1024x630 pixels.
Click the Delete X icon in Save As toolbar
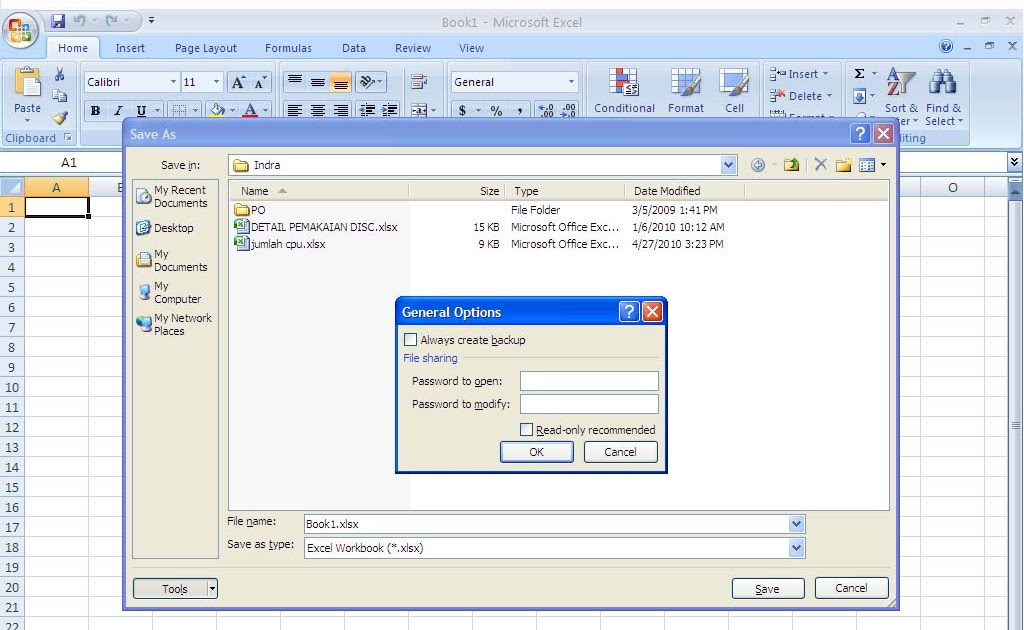click(x=821, y=165)
